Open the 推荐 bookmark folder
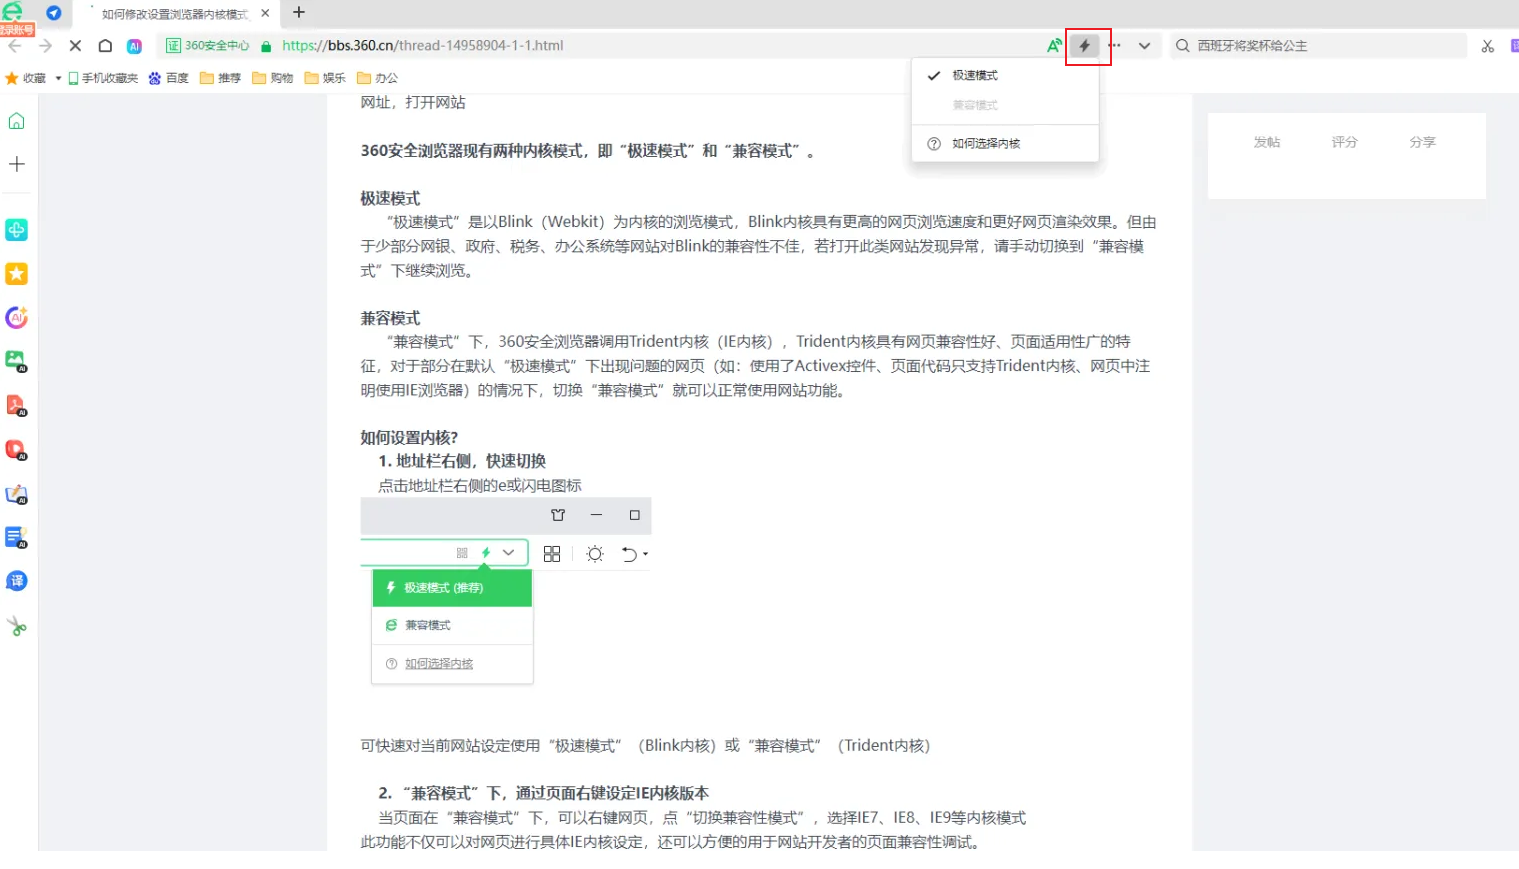This screenshot has height=869, width=1519. pyautogui.click(x=221, y=78)
